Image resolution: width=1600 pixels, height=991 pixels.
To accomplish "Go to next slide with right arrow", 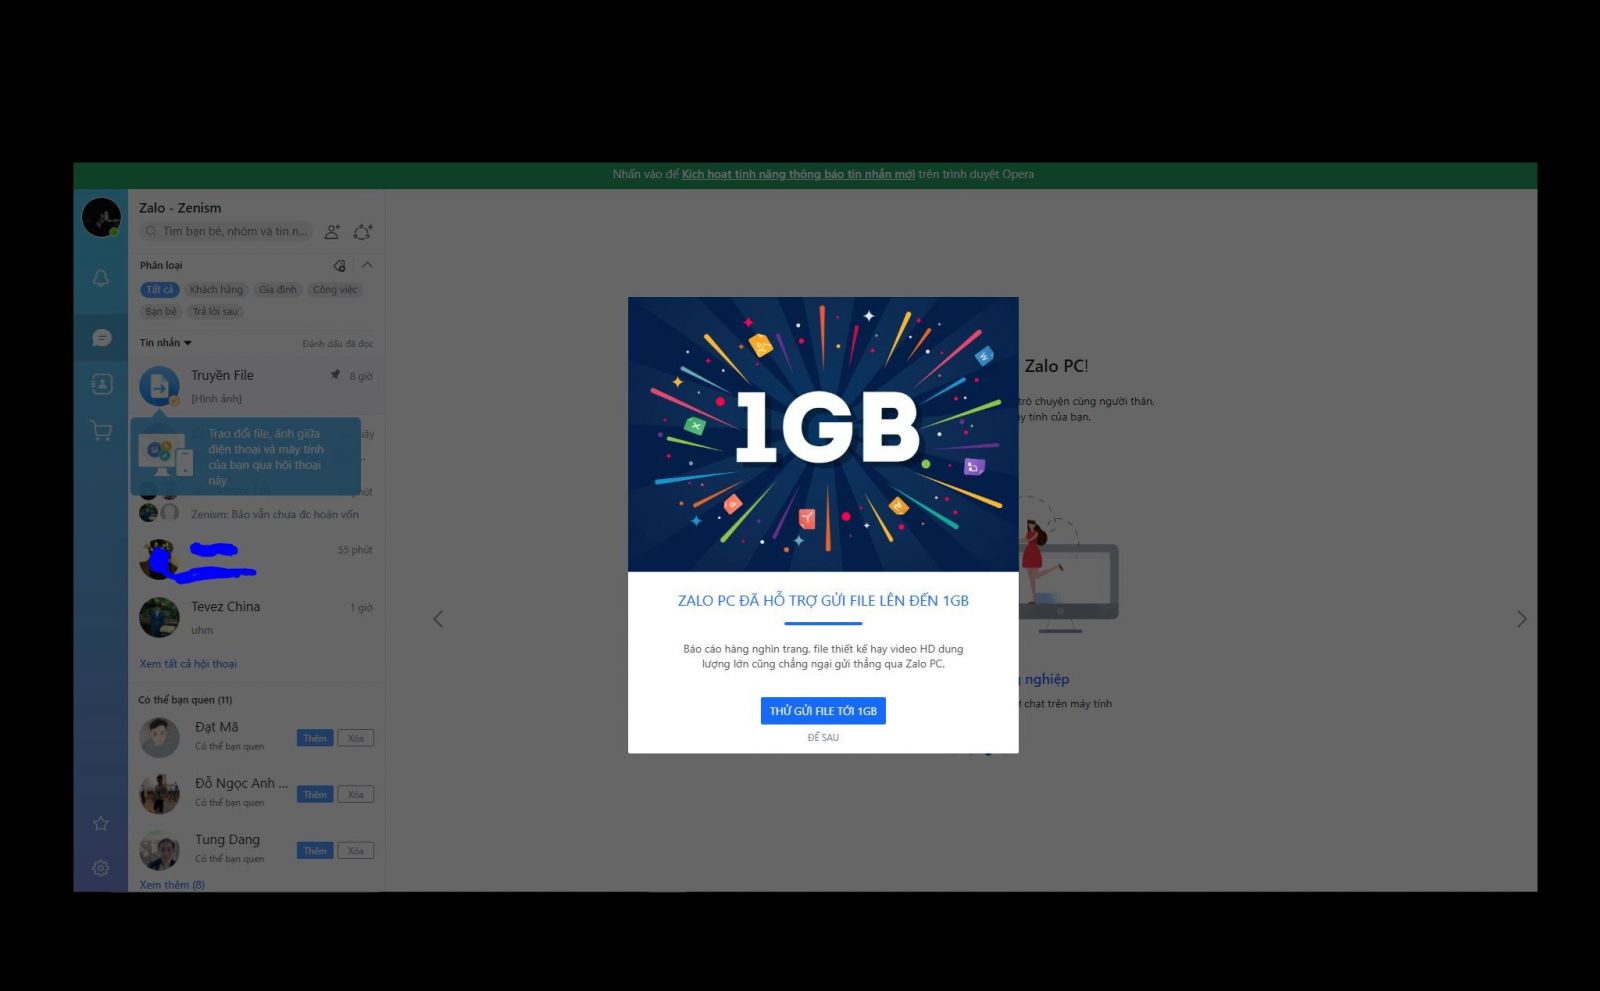I will pos(1521,619).
